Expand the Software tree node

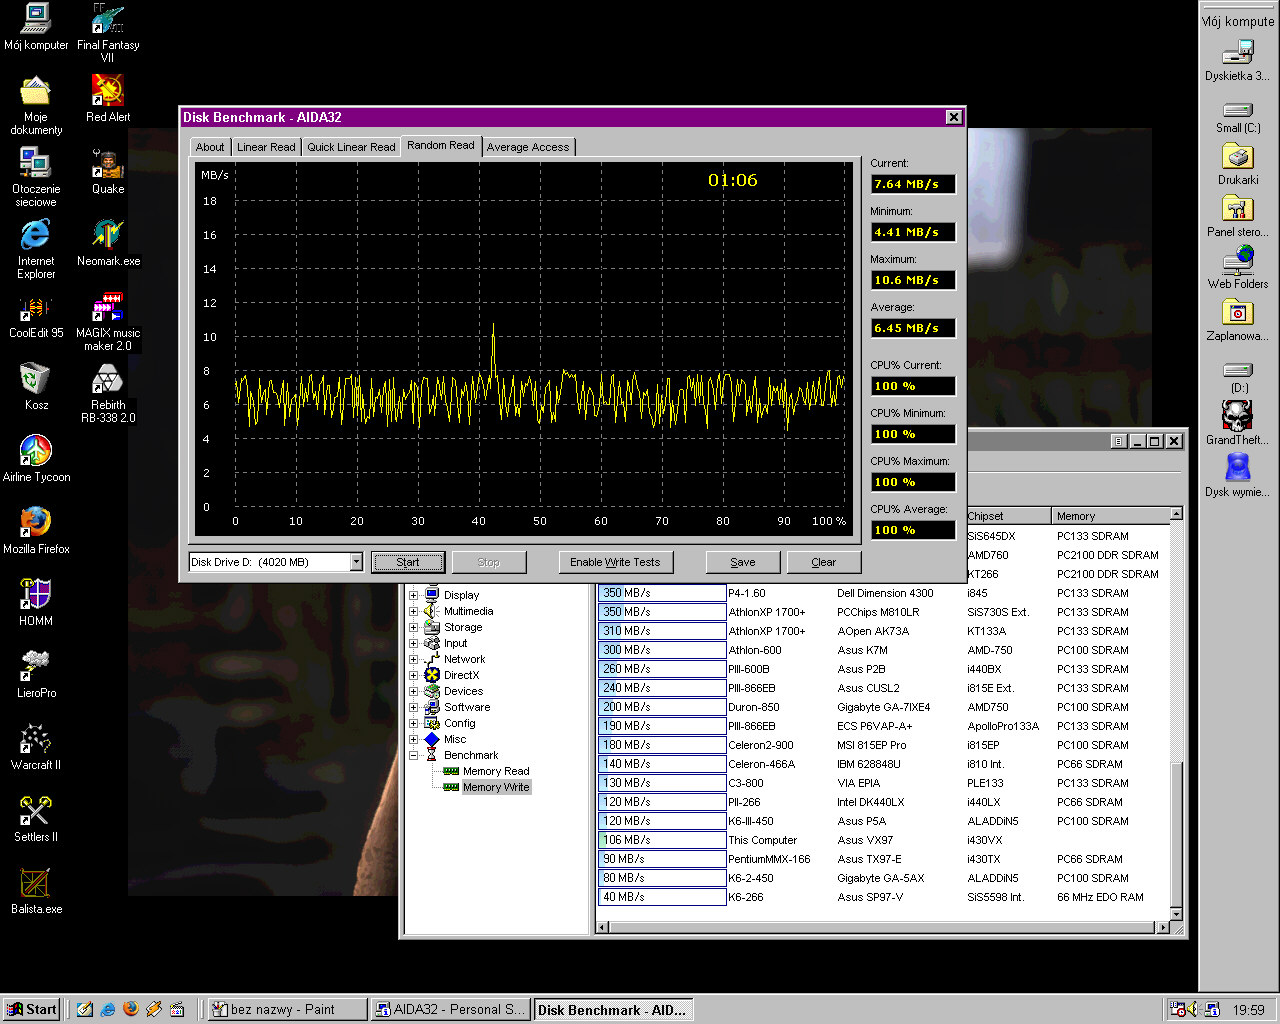[x=413, y=707]
